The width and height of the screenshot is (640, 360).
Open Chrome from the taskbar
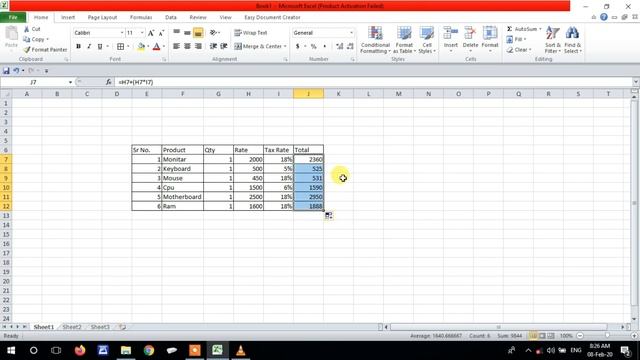[x=149, y=350]
